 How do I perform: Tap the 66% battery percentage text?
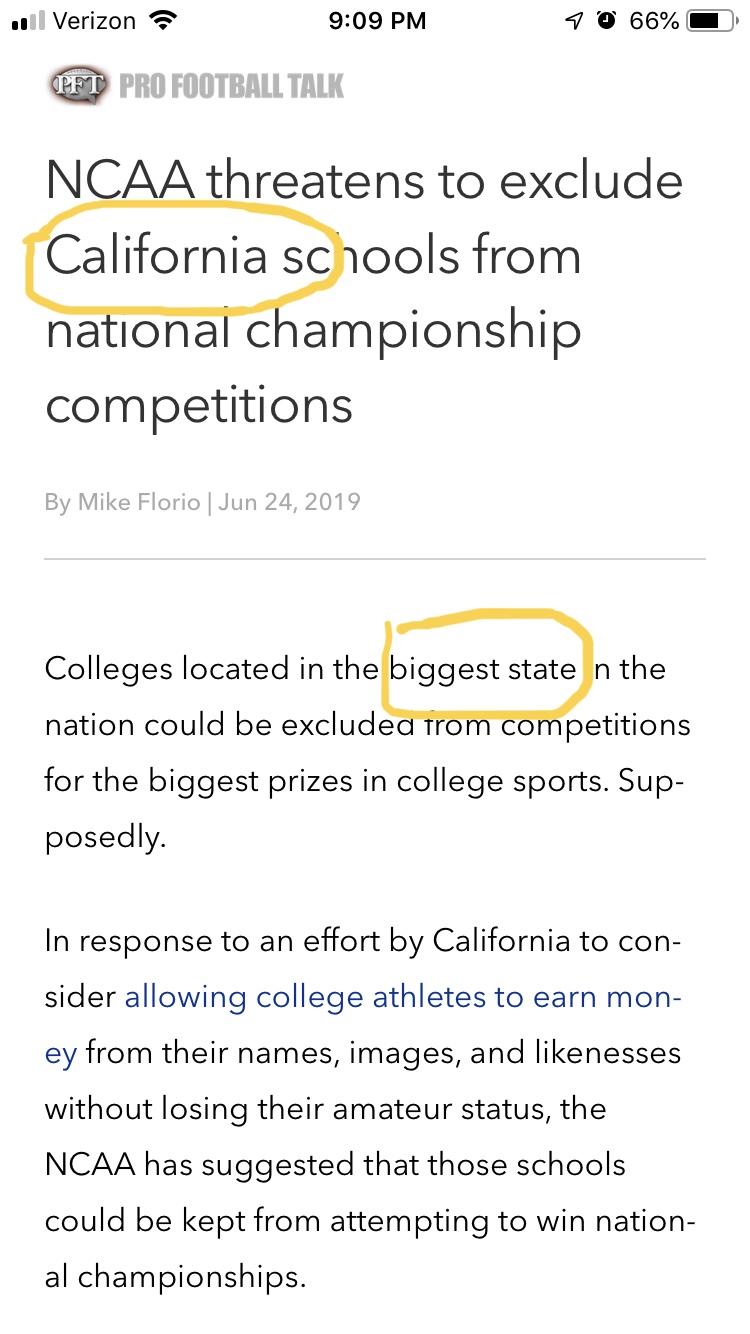[x=654, y=21]
